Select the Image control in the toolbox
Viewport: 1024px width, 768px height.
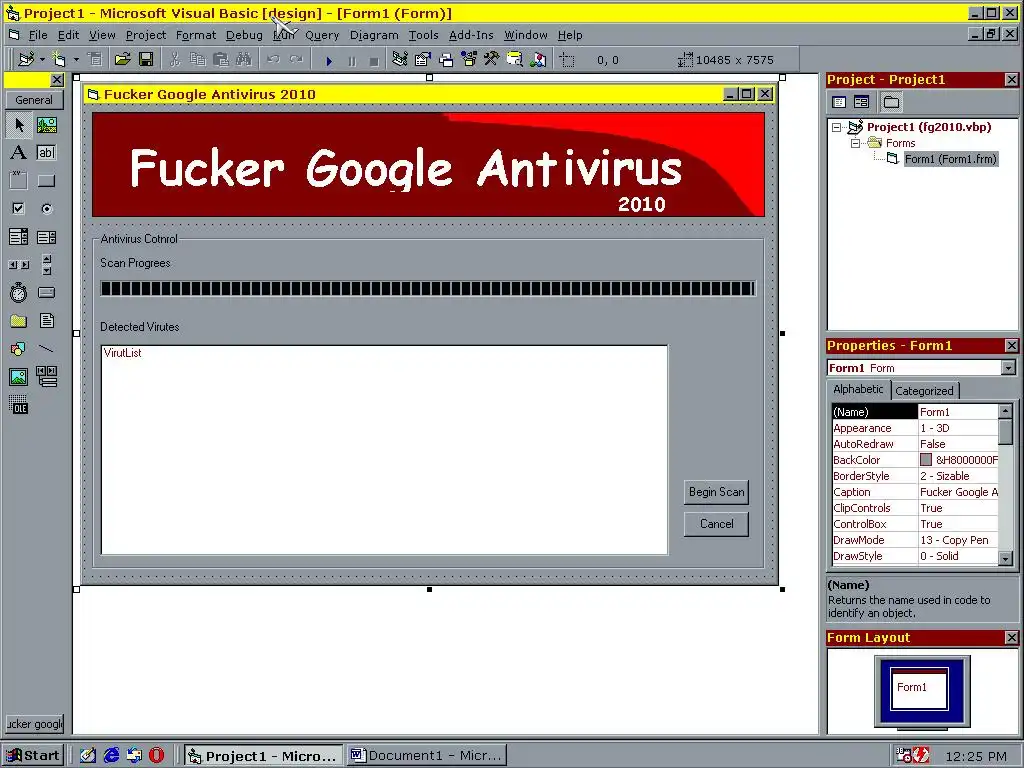(x=18, y=377)
